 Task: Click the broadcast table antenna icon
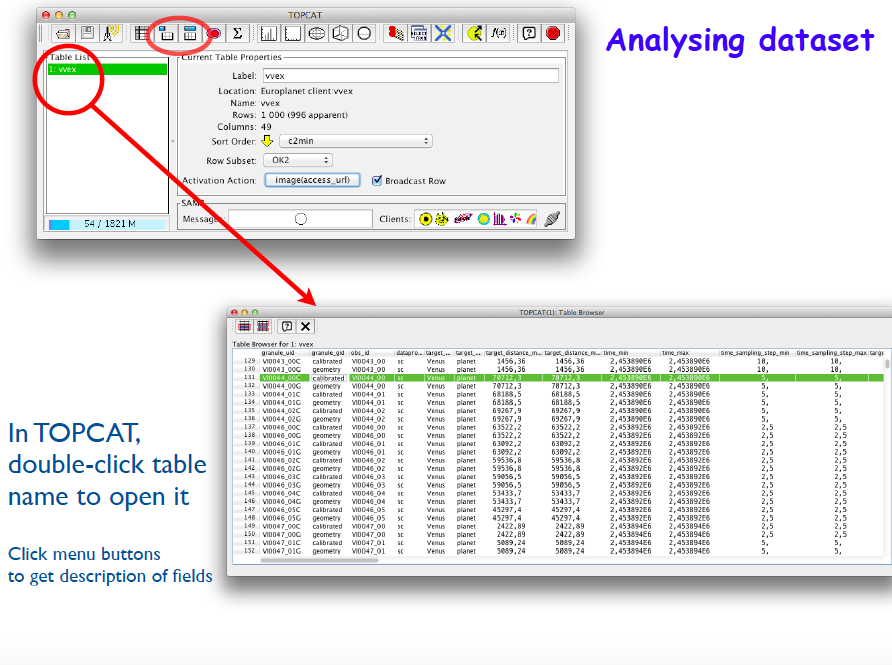tap(111, 34)
